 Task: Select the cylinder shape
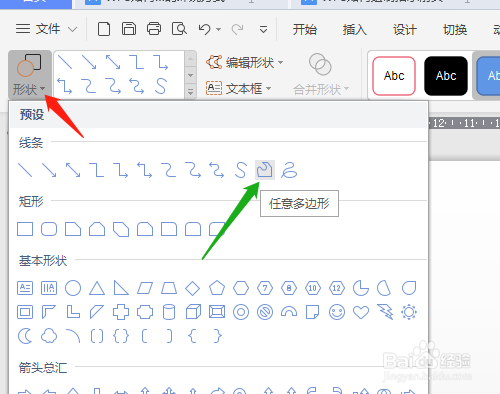[x=169, y=312]
